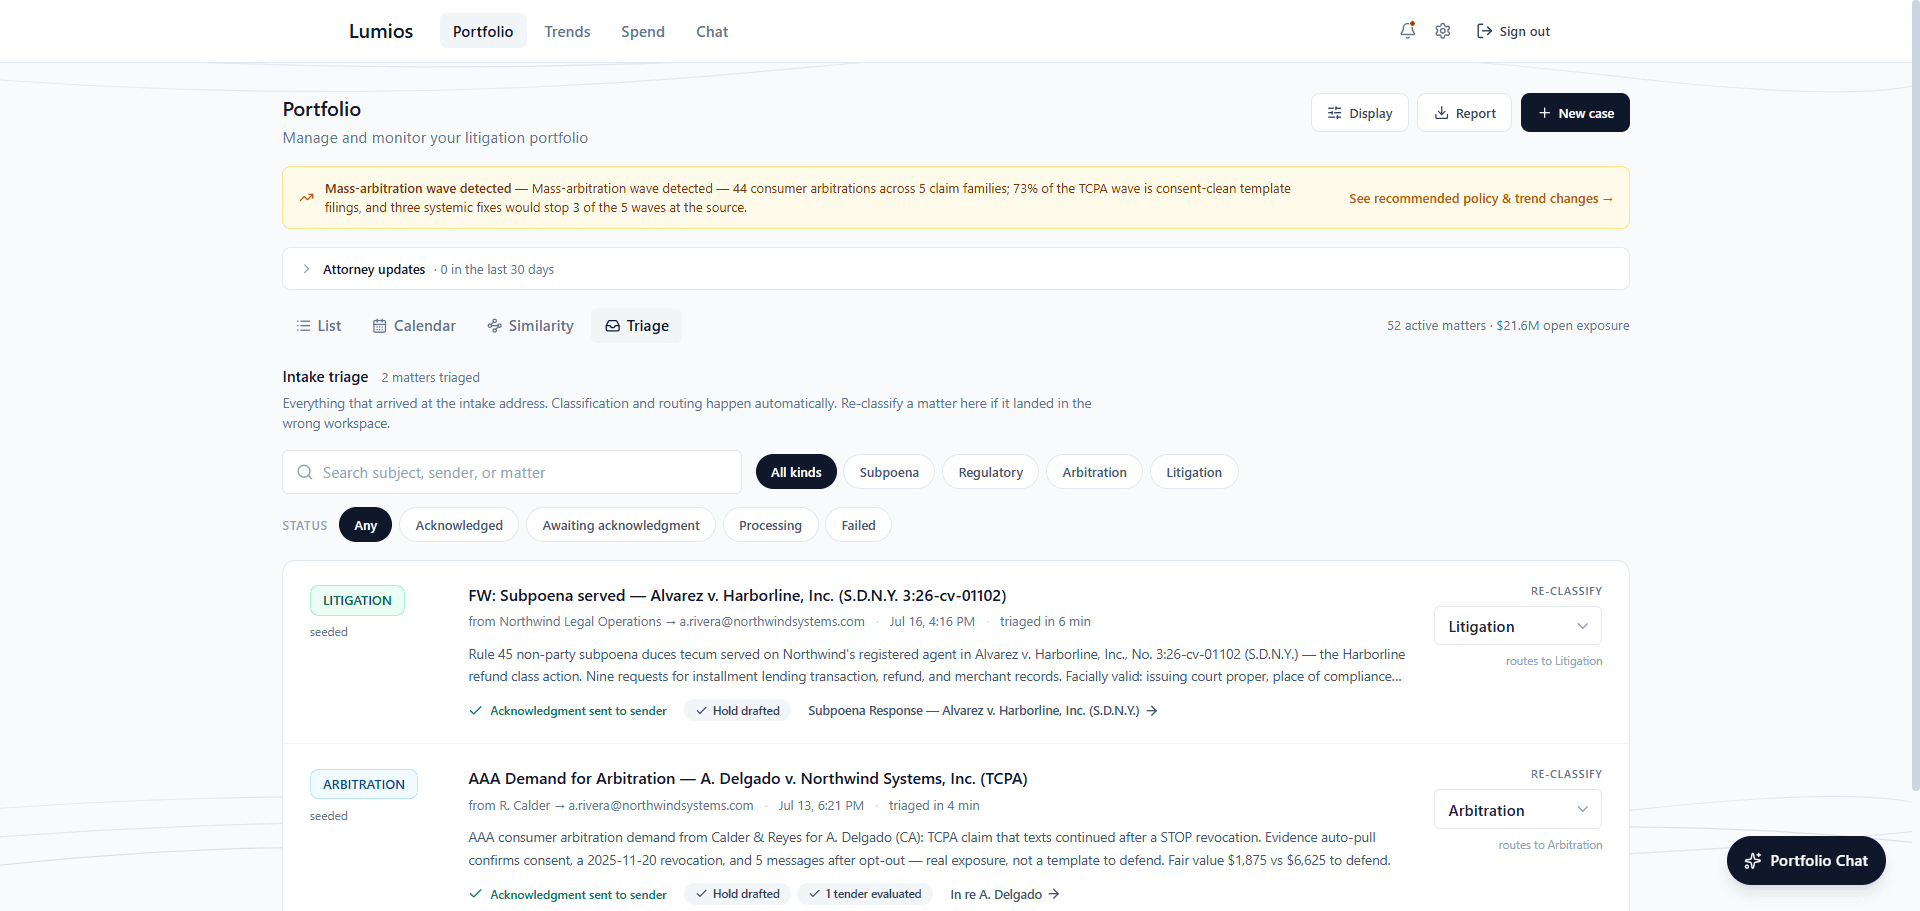
Task: Click Sign out
Action: [1513, 31]
